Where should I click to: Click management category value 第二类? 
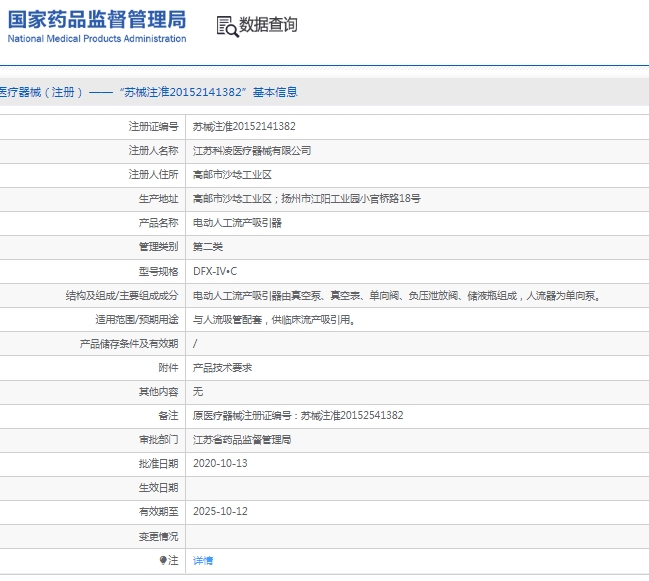point(208,247)
